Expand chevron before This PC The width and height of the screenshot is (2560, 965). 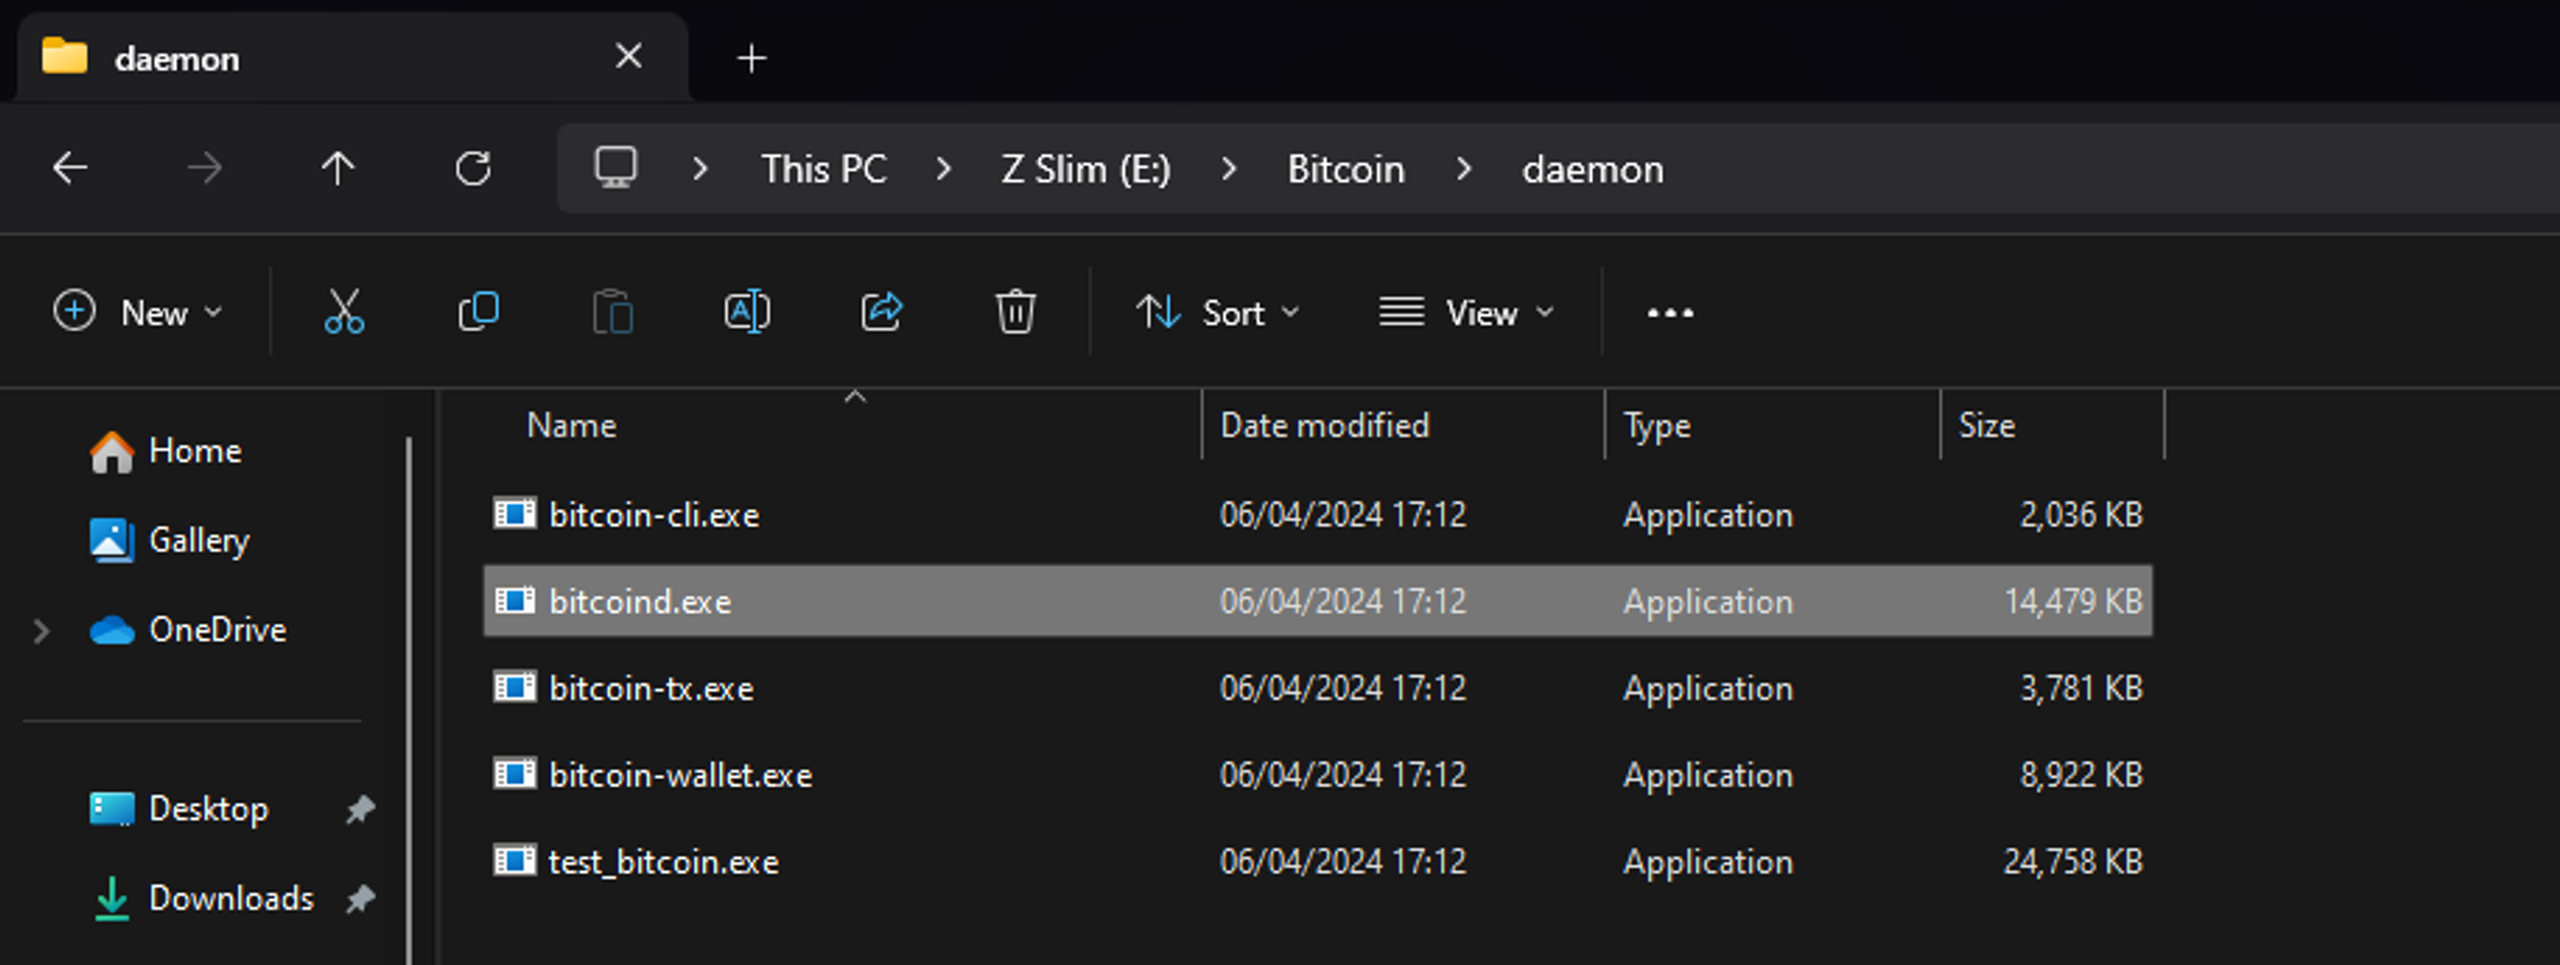coord(700,169)
